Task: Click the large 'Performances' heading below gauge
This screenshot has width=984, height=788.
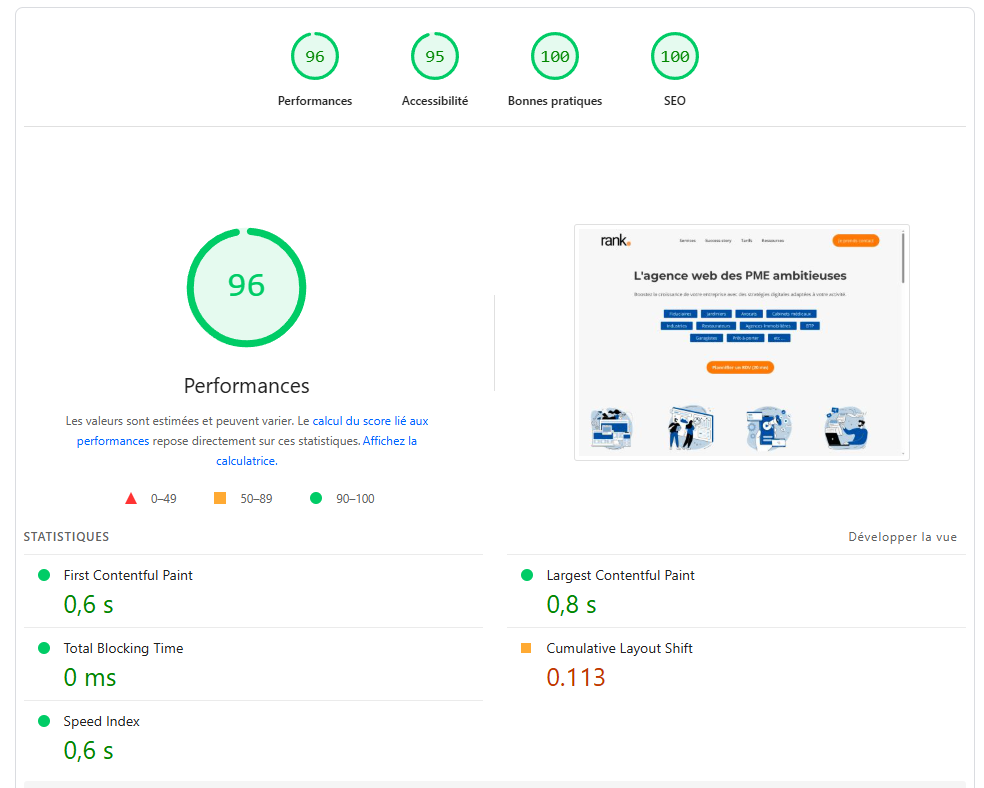Action: tap(247, 386)
